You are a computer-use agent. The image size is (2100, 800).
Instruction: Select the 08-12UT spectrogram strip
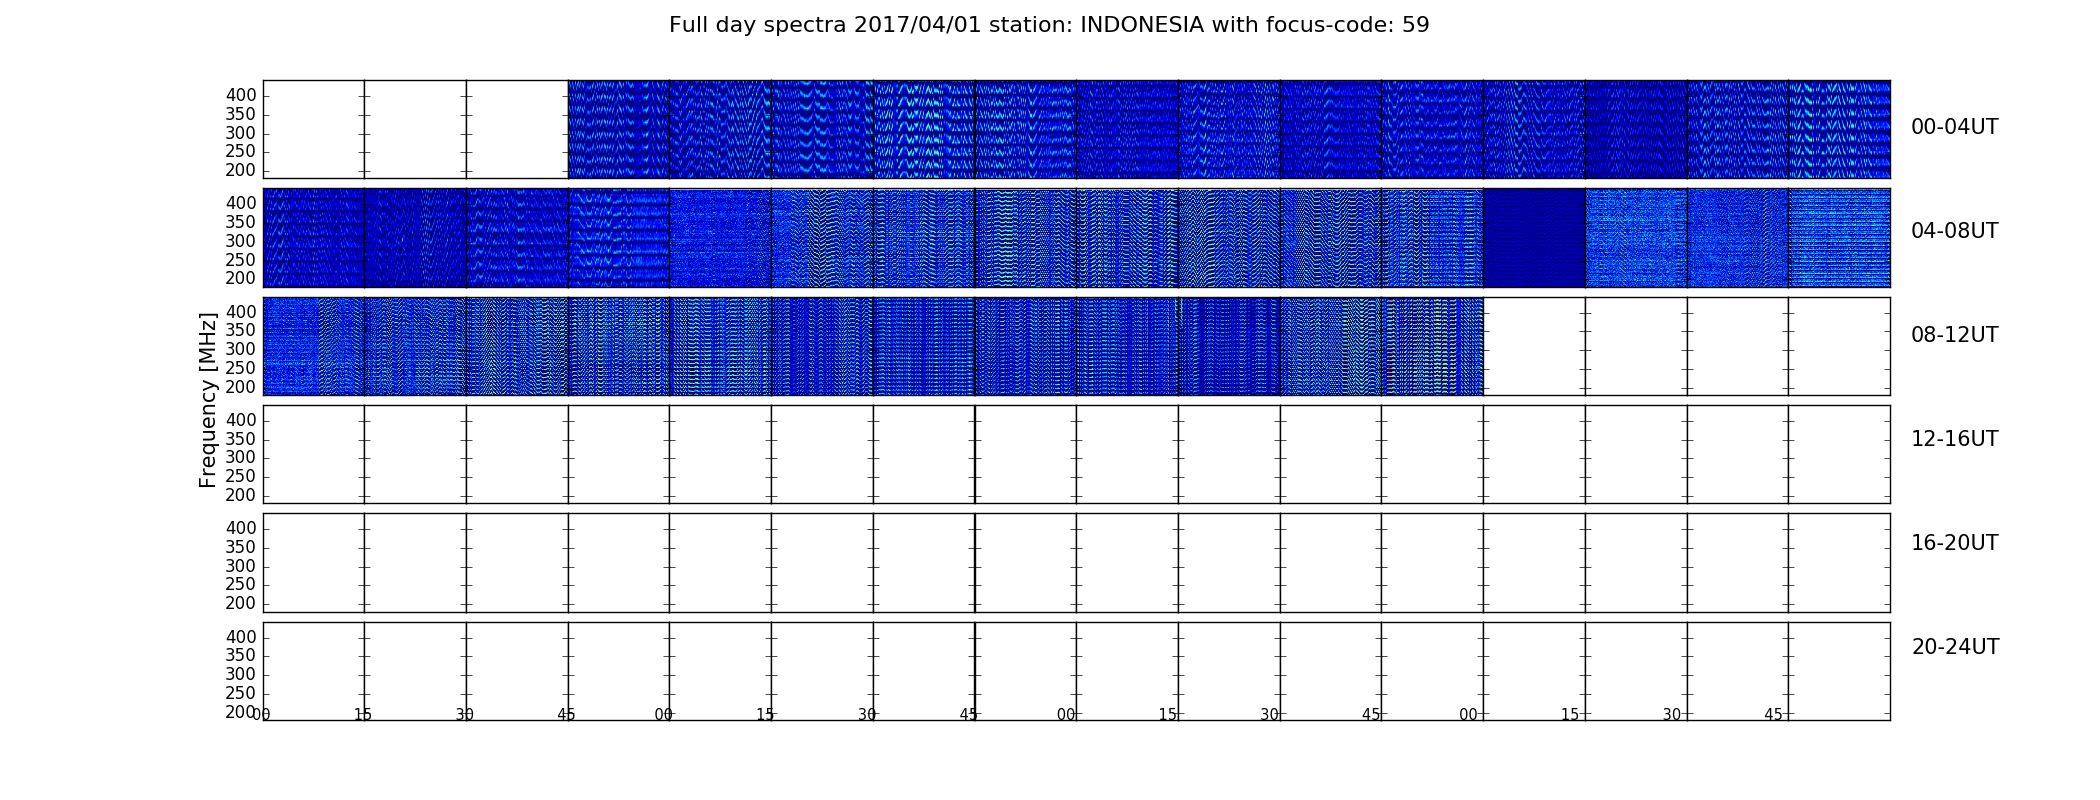(x=873, y=346)
